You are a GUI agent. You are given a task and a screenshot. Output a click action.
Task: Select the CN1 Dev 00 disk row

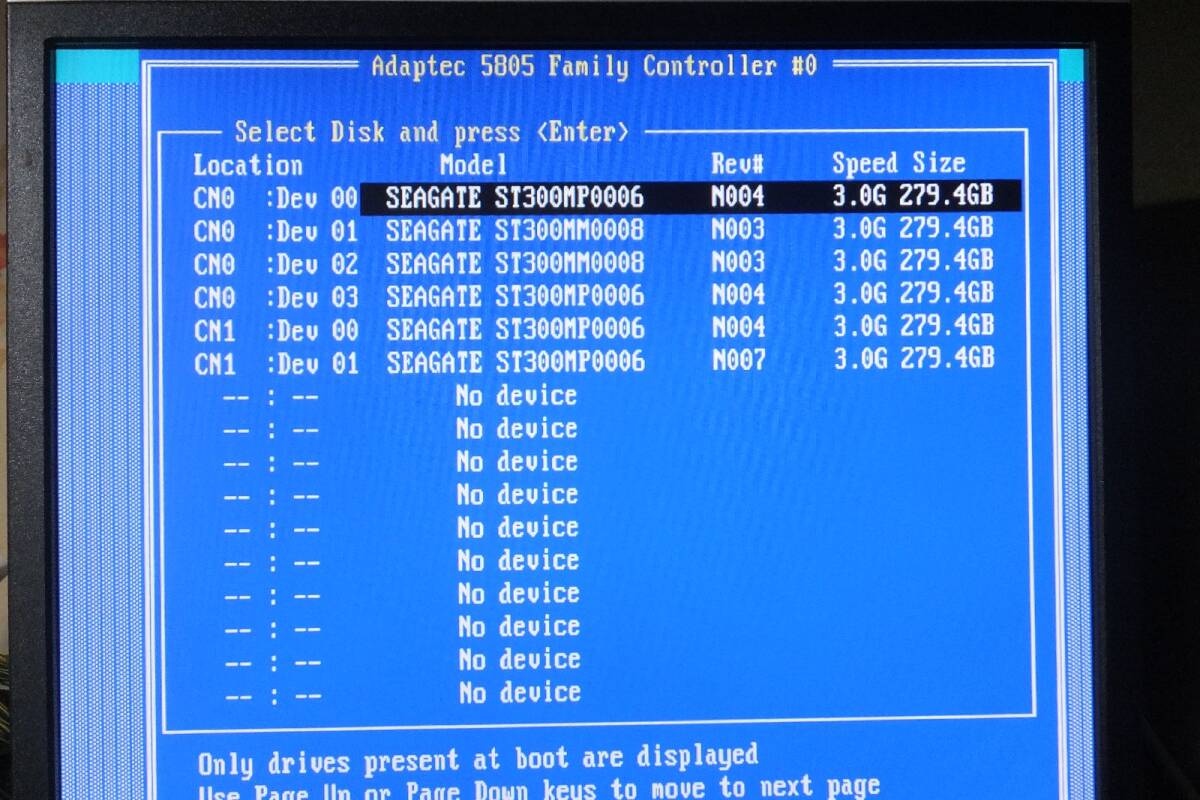594,328
